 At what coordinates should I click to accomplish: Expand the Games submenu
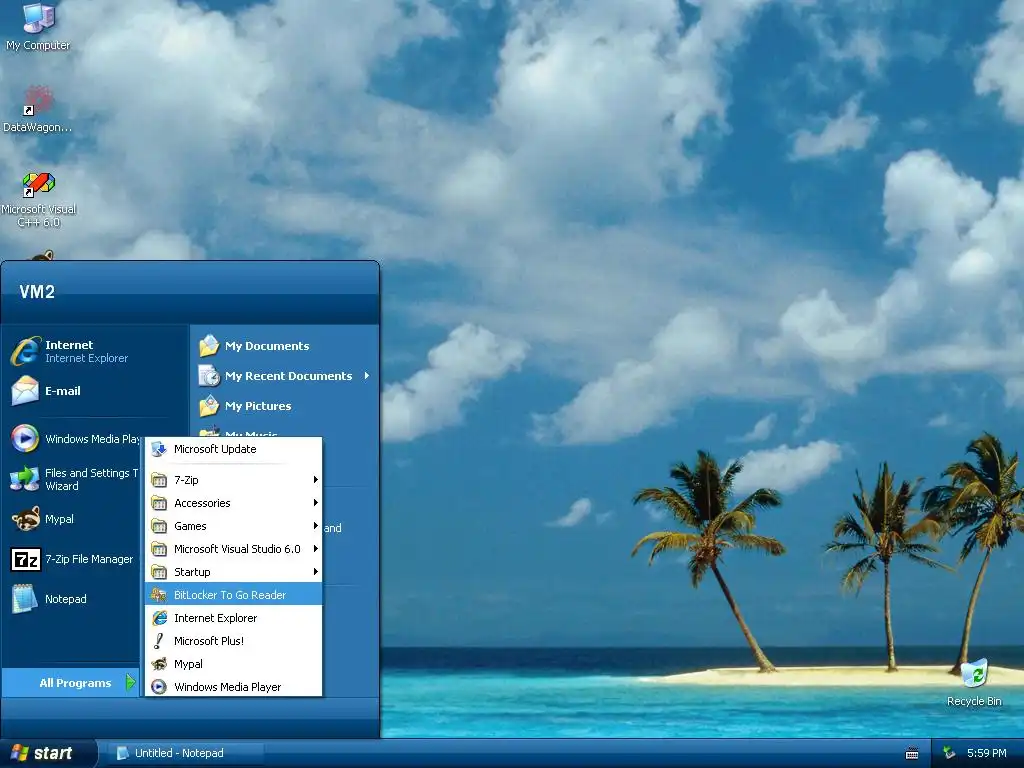[233, 526]
